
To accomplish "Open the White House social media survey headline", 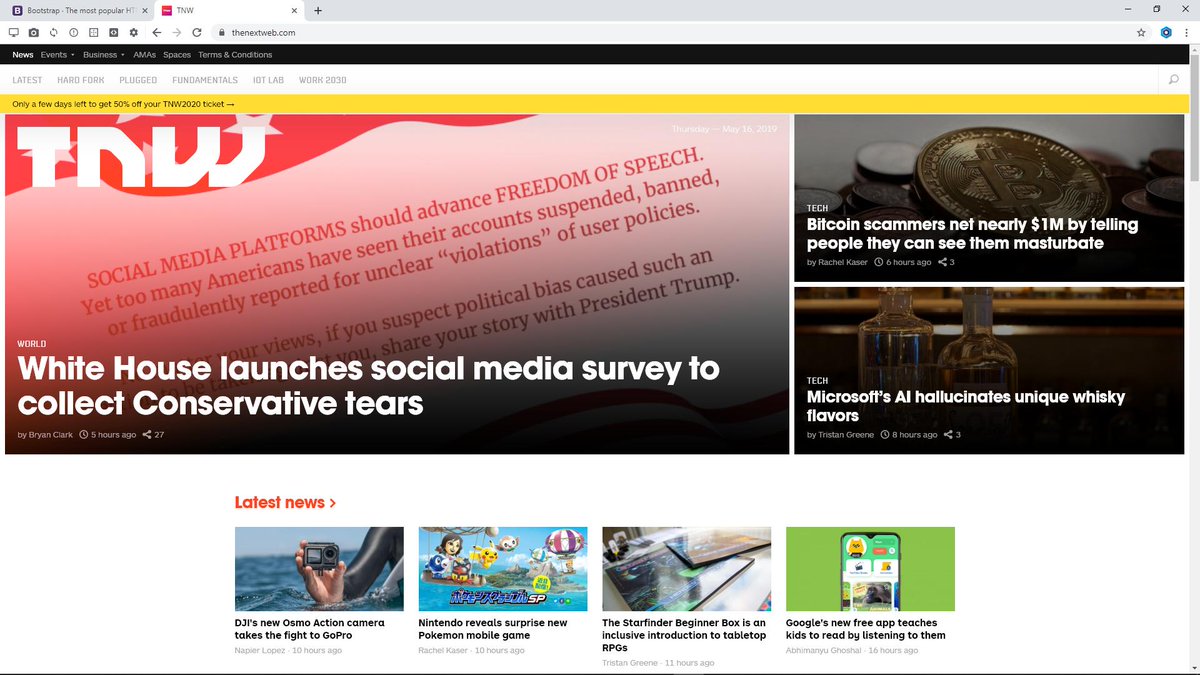I will (x=368, y=386).
